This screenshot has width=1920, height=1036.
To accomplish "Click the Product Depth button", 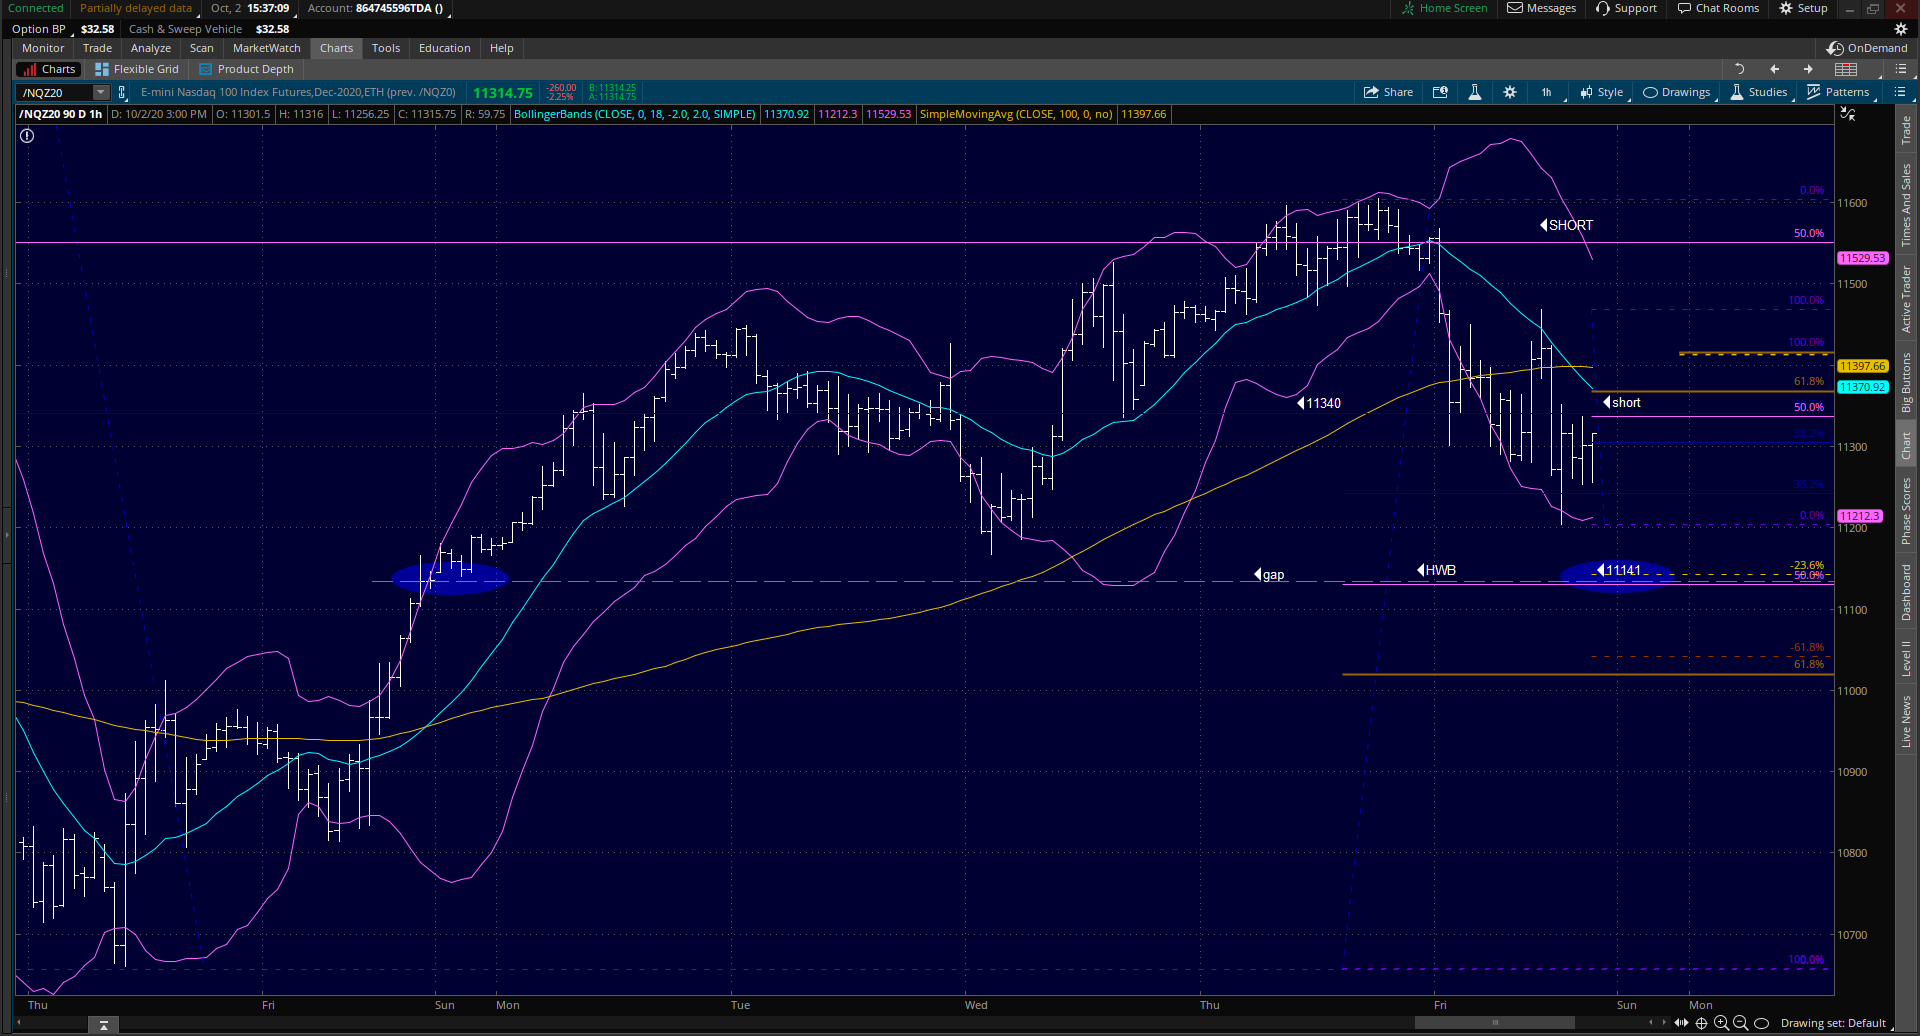I will 246,69.
